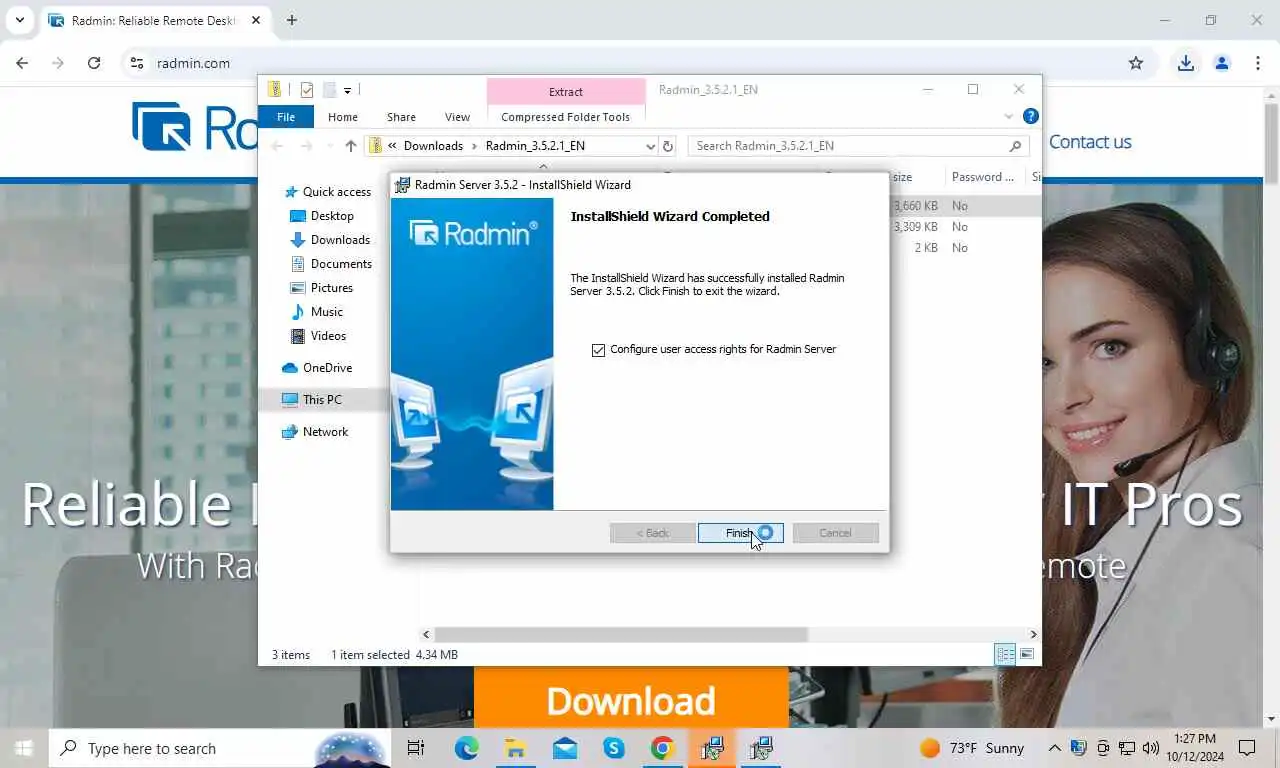Open Chrome tab search dropdown

(x=19, y=20)
